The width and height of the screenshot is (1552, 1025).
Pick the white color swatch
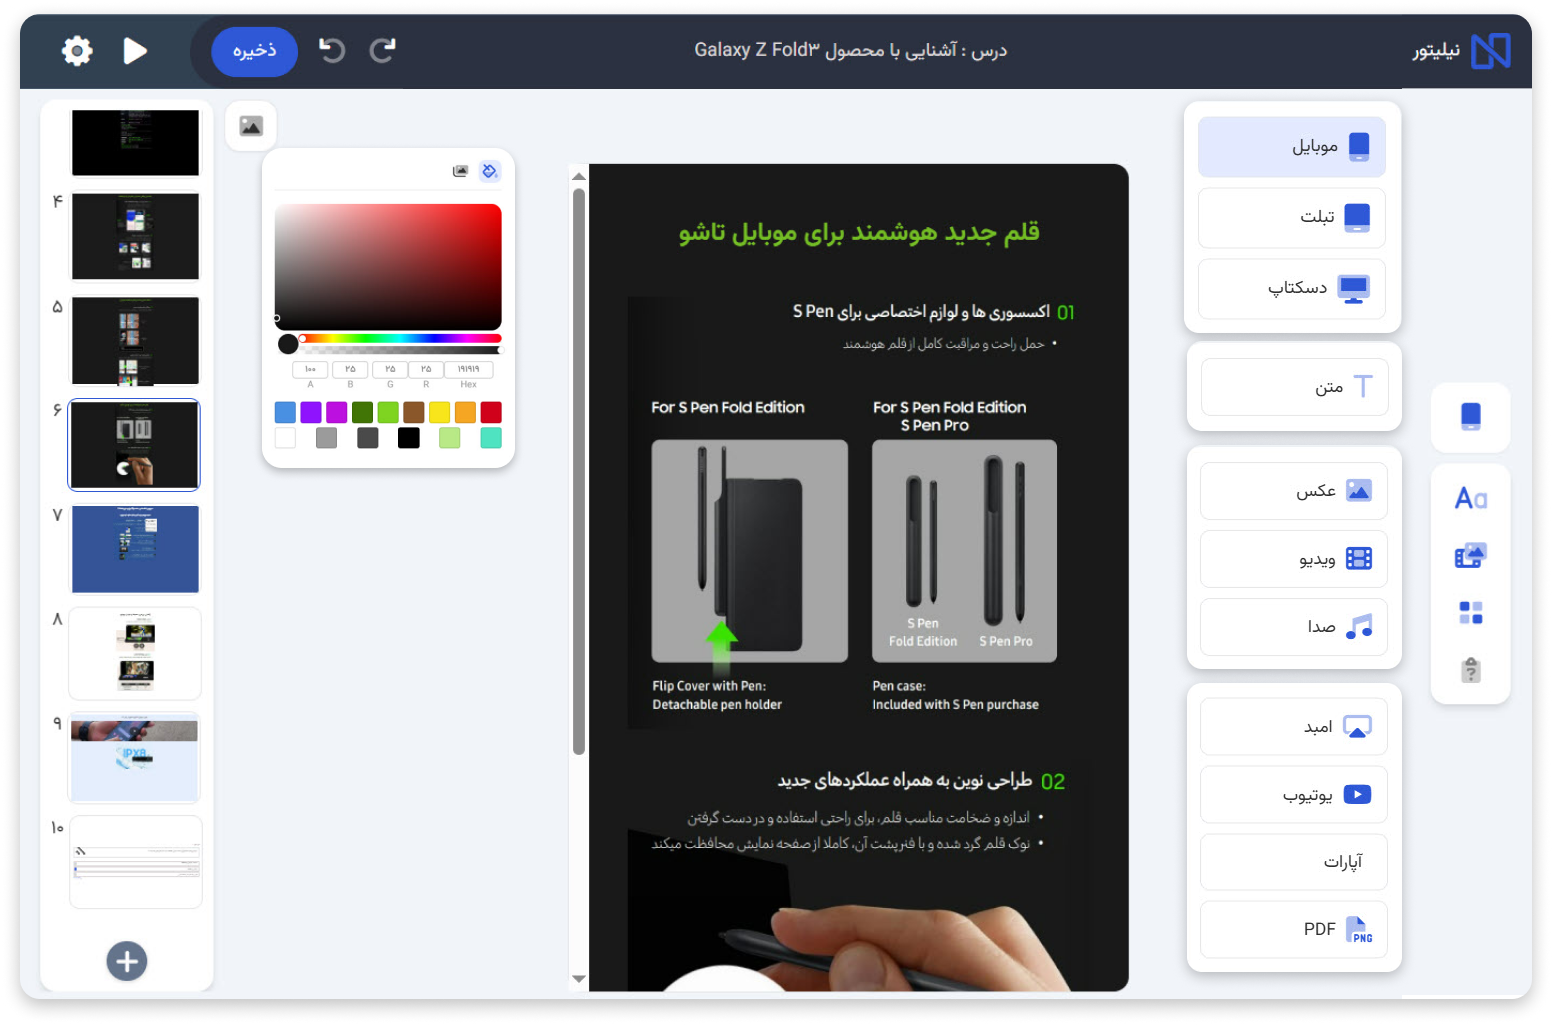coord(285,438)
